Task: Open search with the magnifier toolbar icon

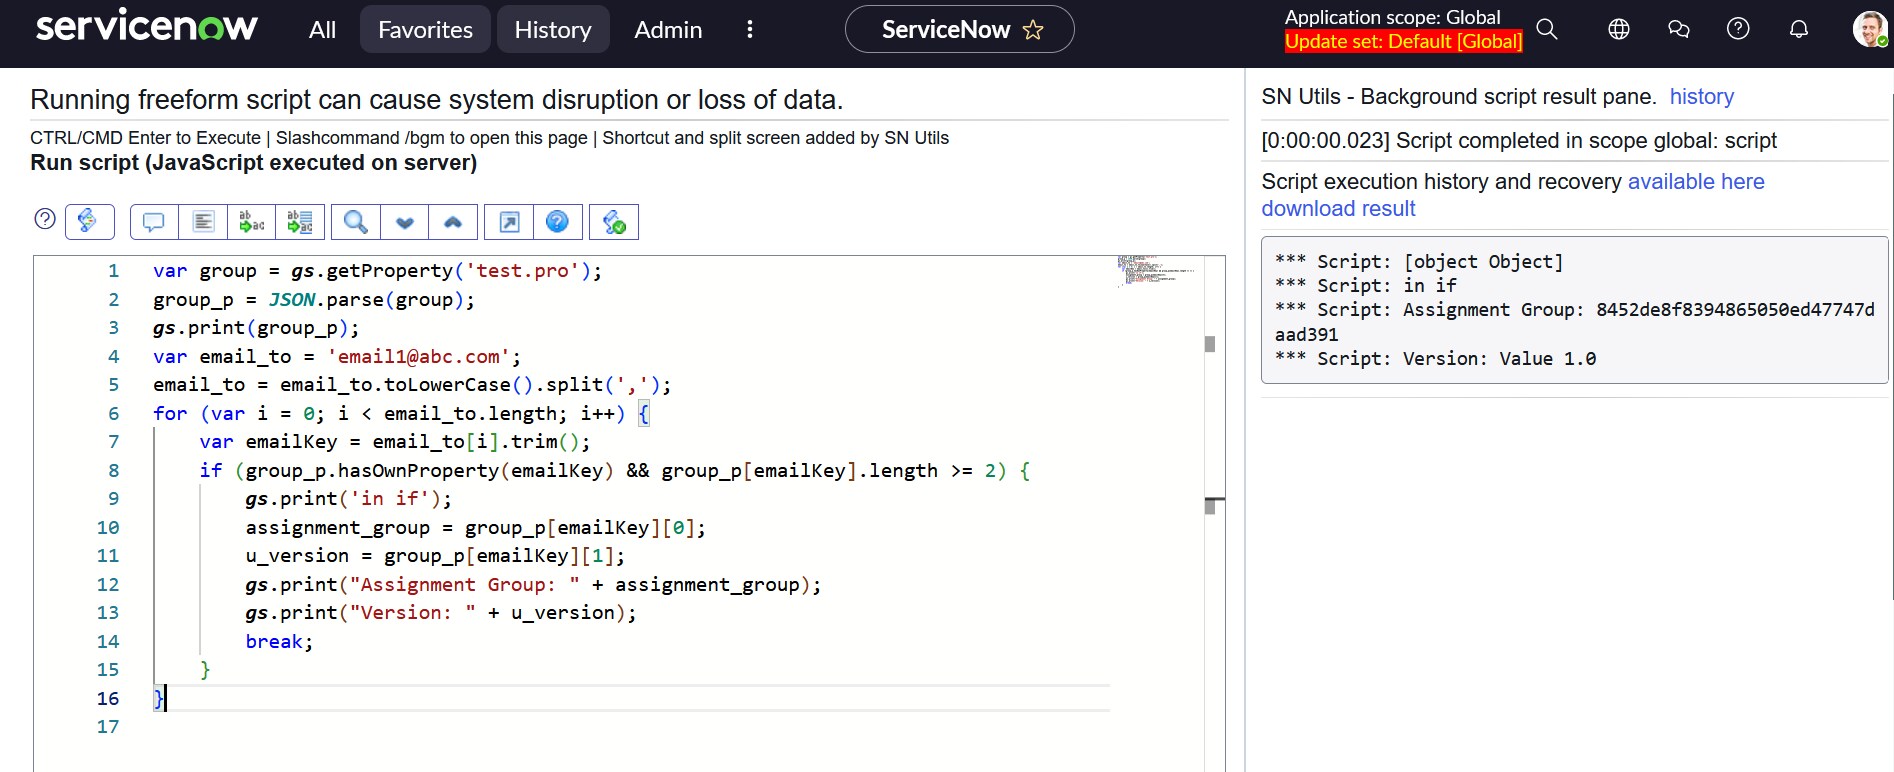Action: (x=355, y=222)
